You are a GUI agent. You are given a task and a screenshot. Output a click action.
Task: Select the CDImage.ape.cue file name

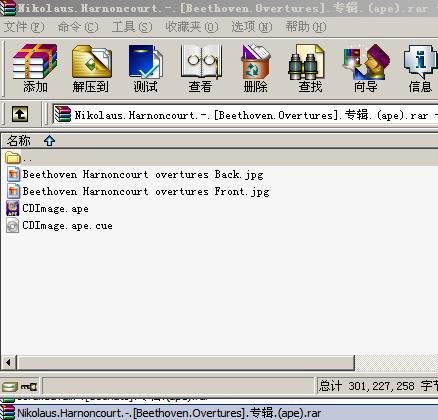pos(67,226)
